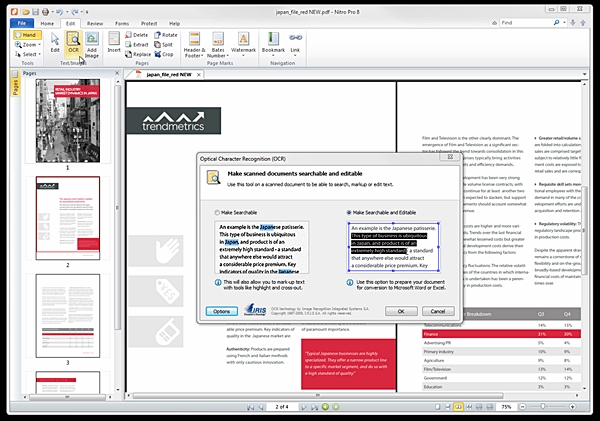
Task: Click the Nitro application logo icon
Action: 14,12
